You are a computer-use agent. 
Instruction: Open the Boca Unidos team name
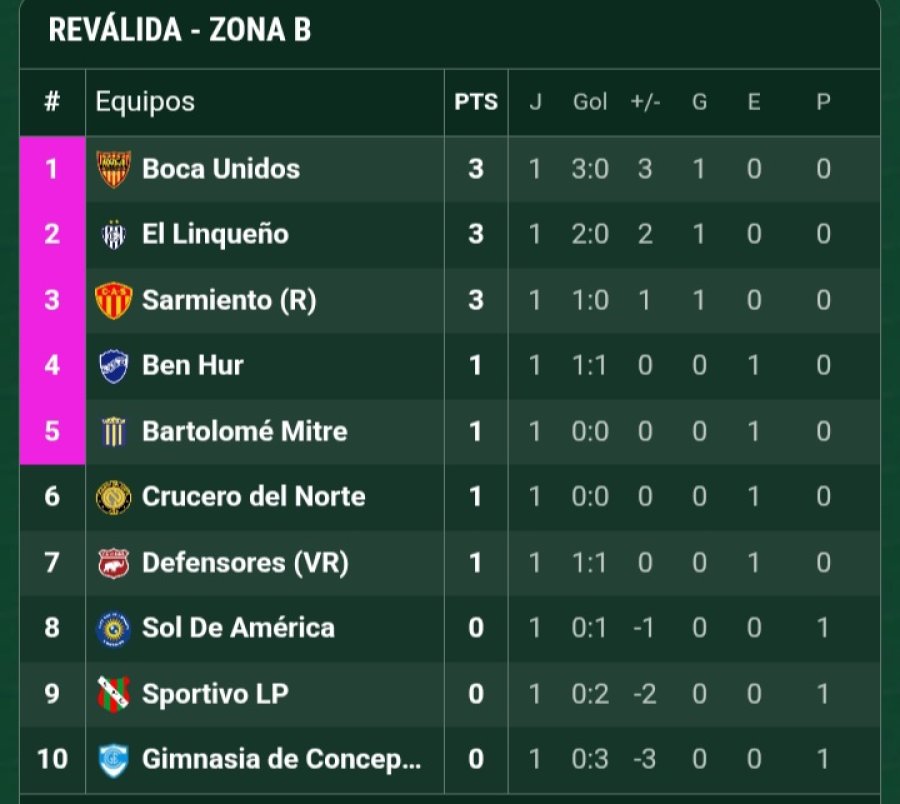[x=221, y=169]
